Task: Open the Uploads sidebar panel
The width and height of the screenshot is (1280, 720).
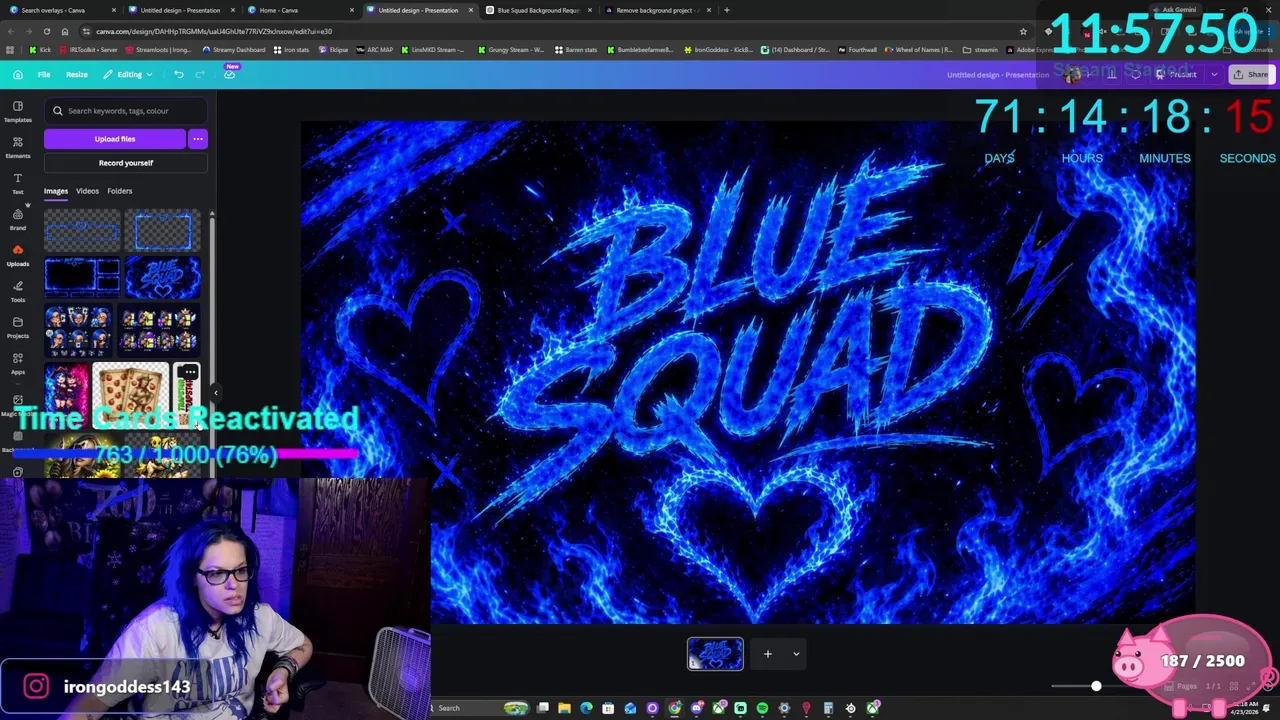Action: pos(18,255)
